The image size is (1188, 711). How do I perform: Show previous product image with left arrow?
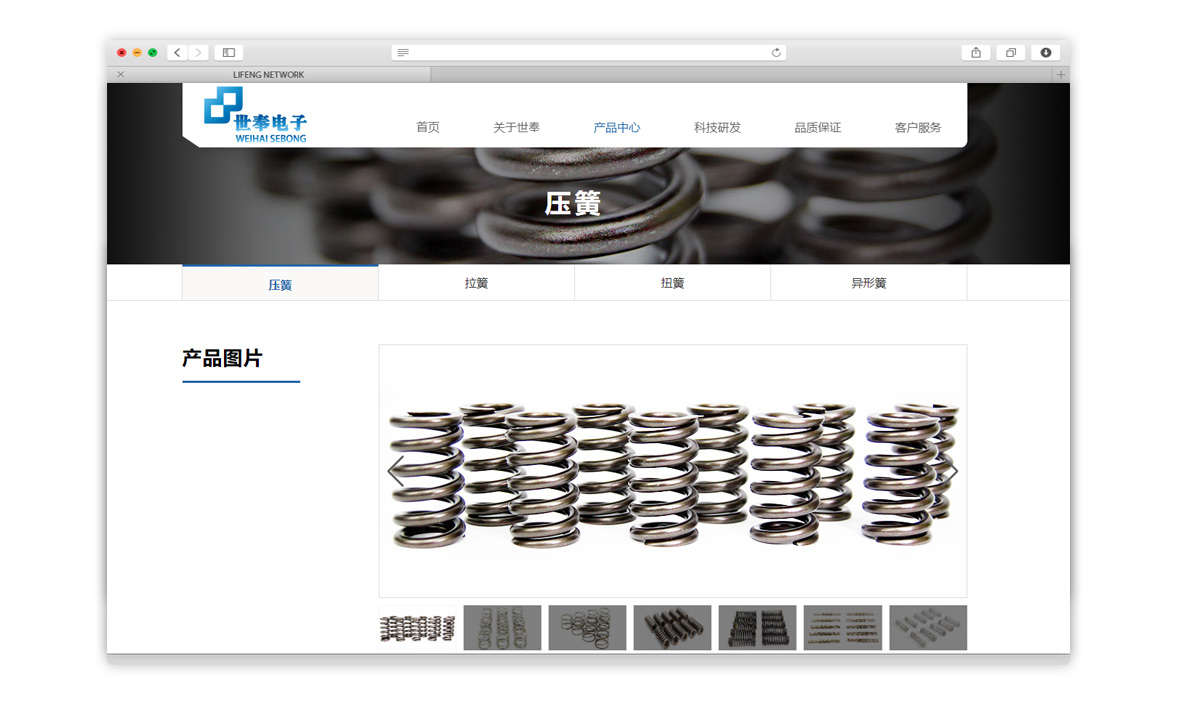395,471
